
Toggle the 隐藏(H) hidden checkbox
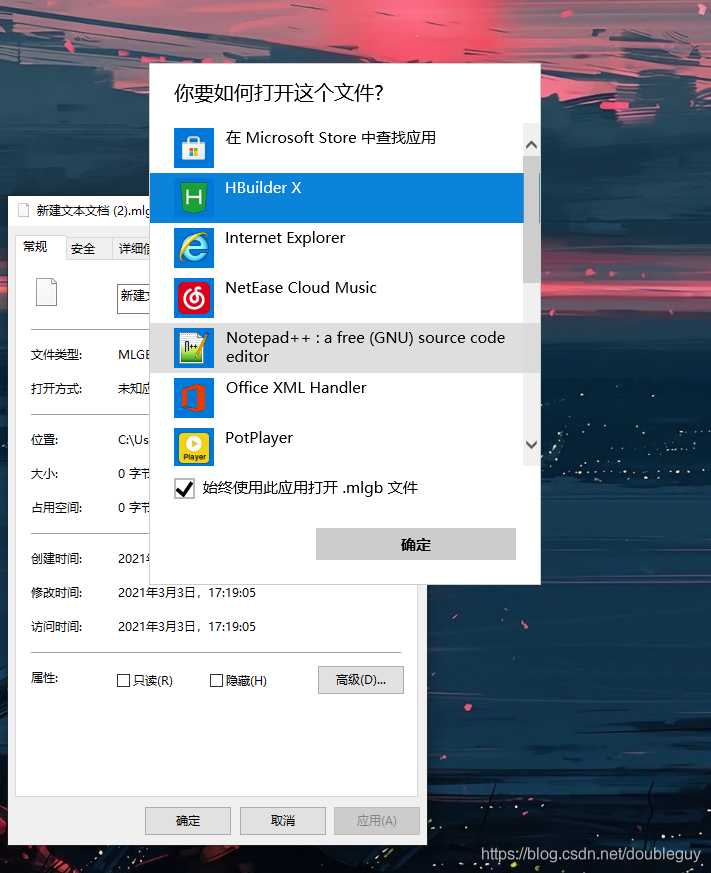[216, 680]
